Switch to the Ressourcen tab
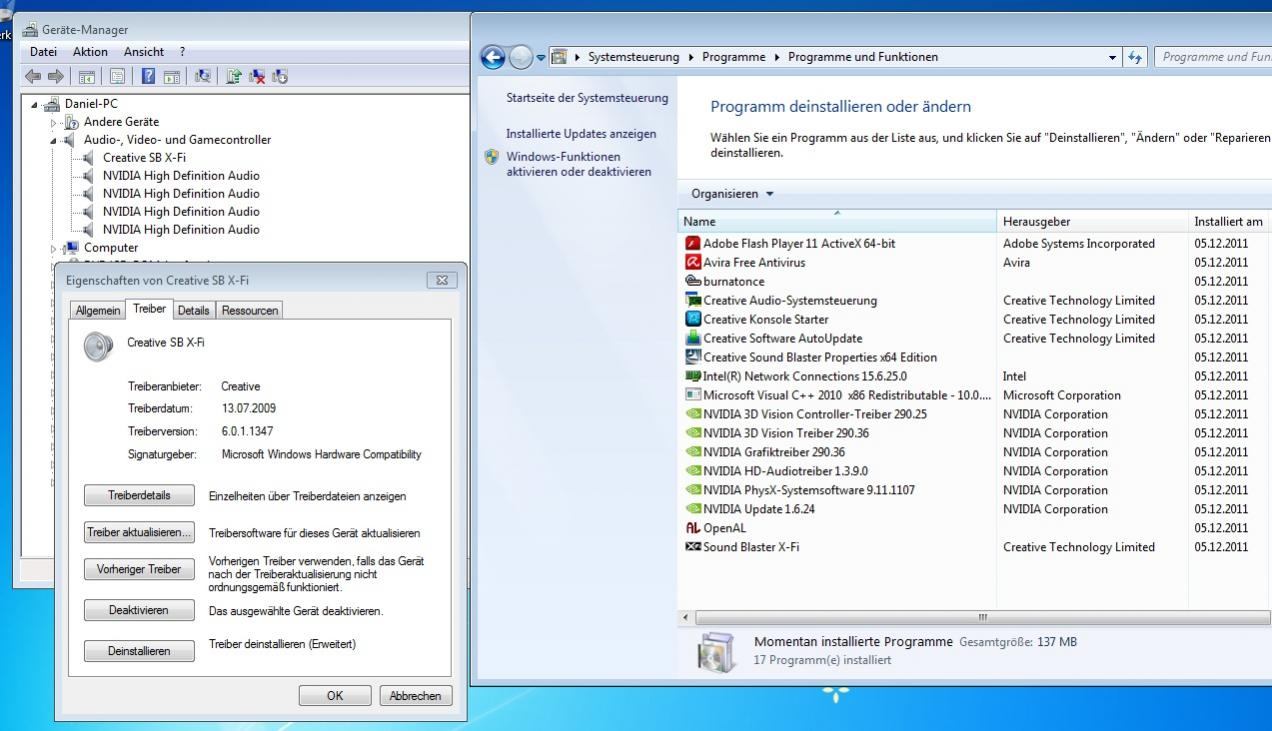 (x=250, y=311)
